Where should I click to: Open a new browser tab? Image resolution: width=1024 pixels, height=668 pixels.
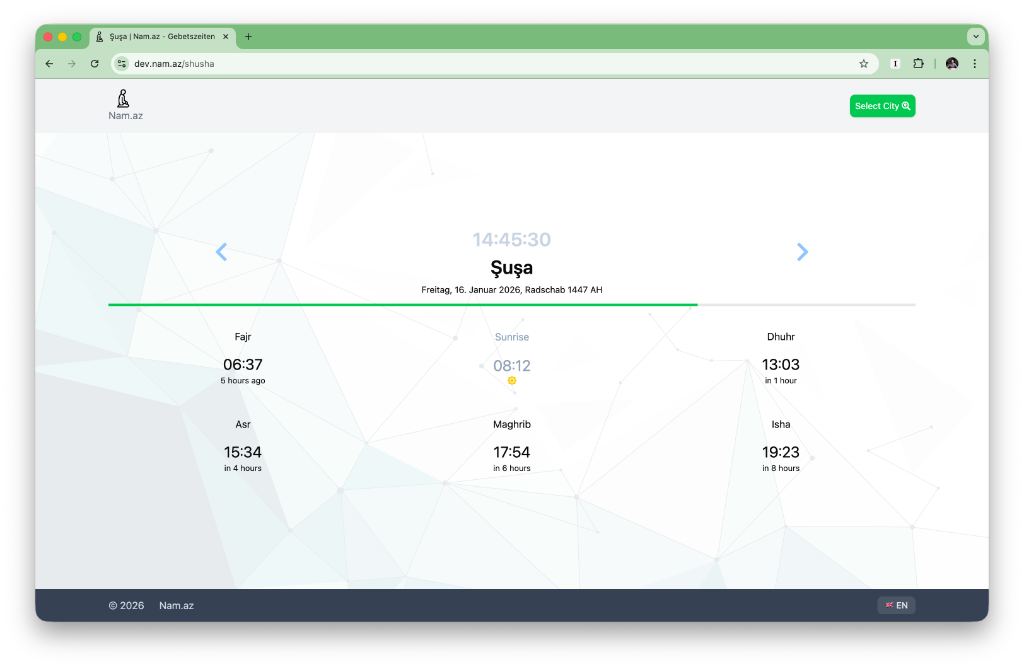click(248, 37)
